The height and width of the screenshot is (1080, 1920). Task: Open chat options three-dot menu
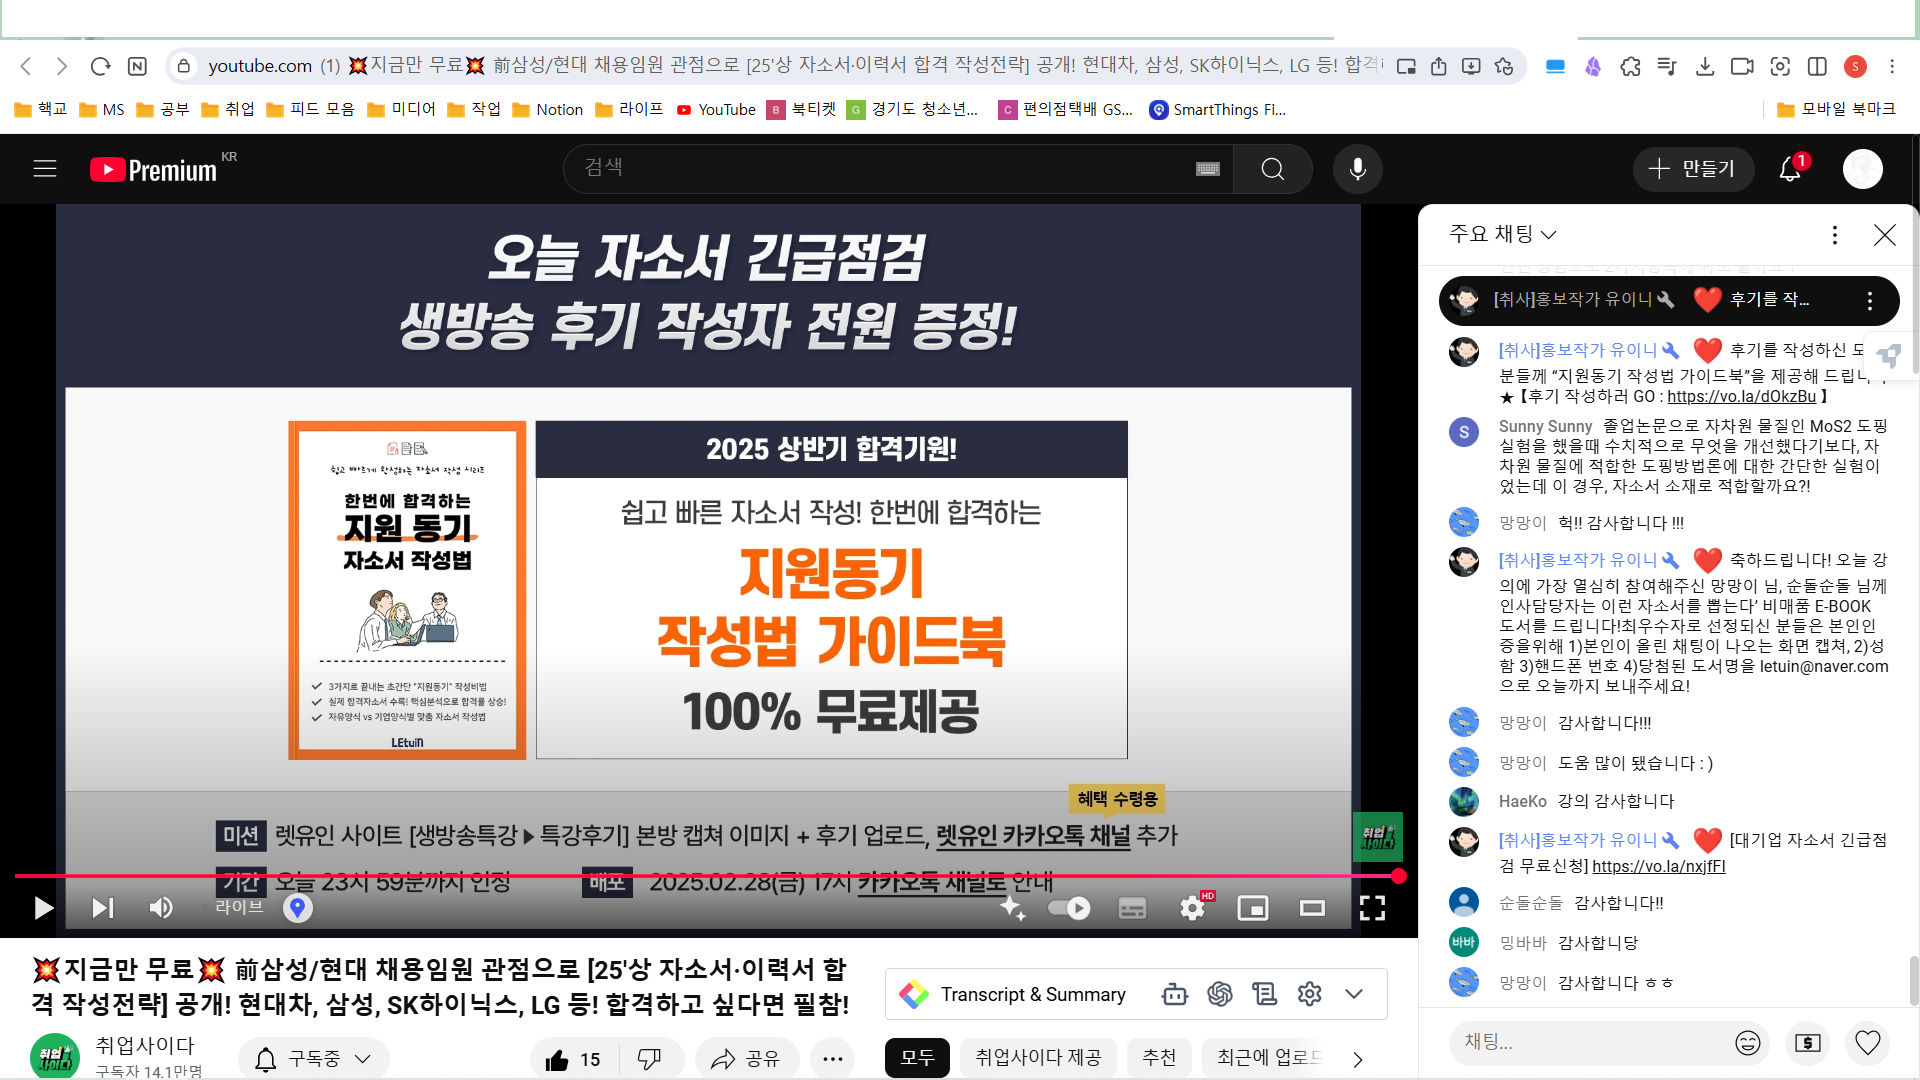[1834, 235]
